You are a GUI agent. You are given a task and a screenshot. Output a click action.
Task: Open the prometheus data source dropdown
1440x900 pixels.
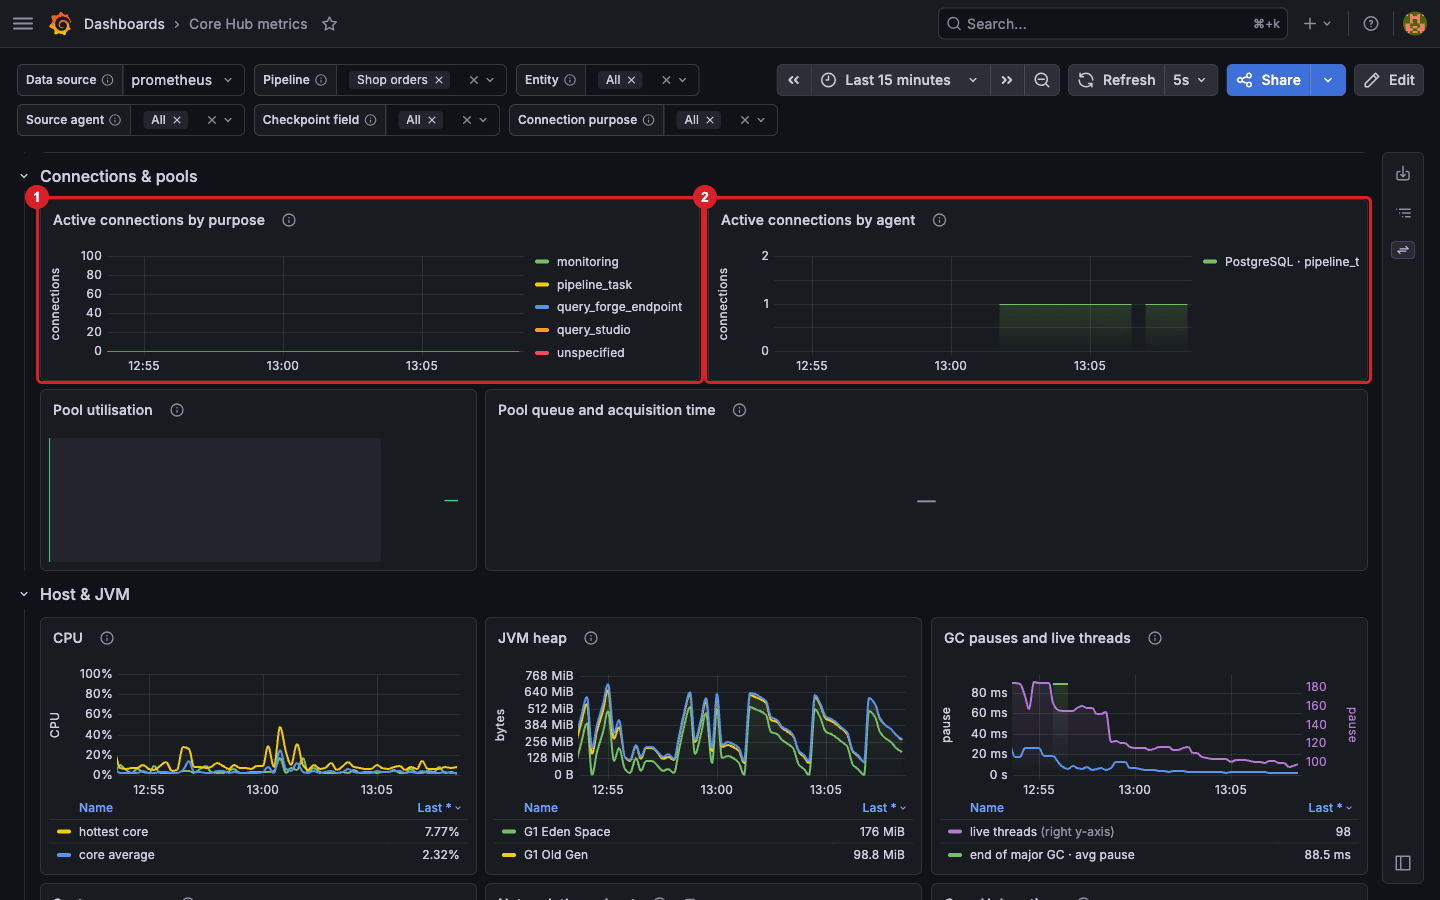(183, 80)
